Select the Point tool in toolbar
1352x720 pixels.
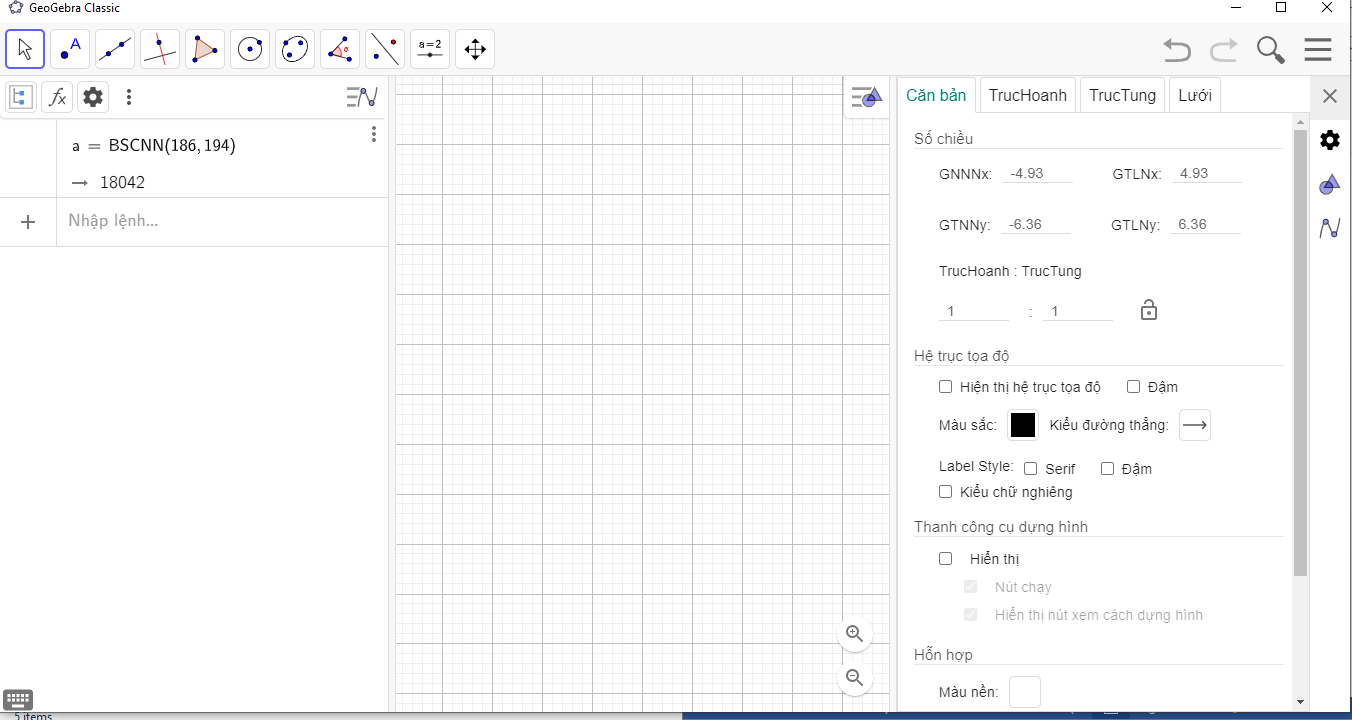(x=70, y=49)
